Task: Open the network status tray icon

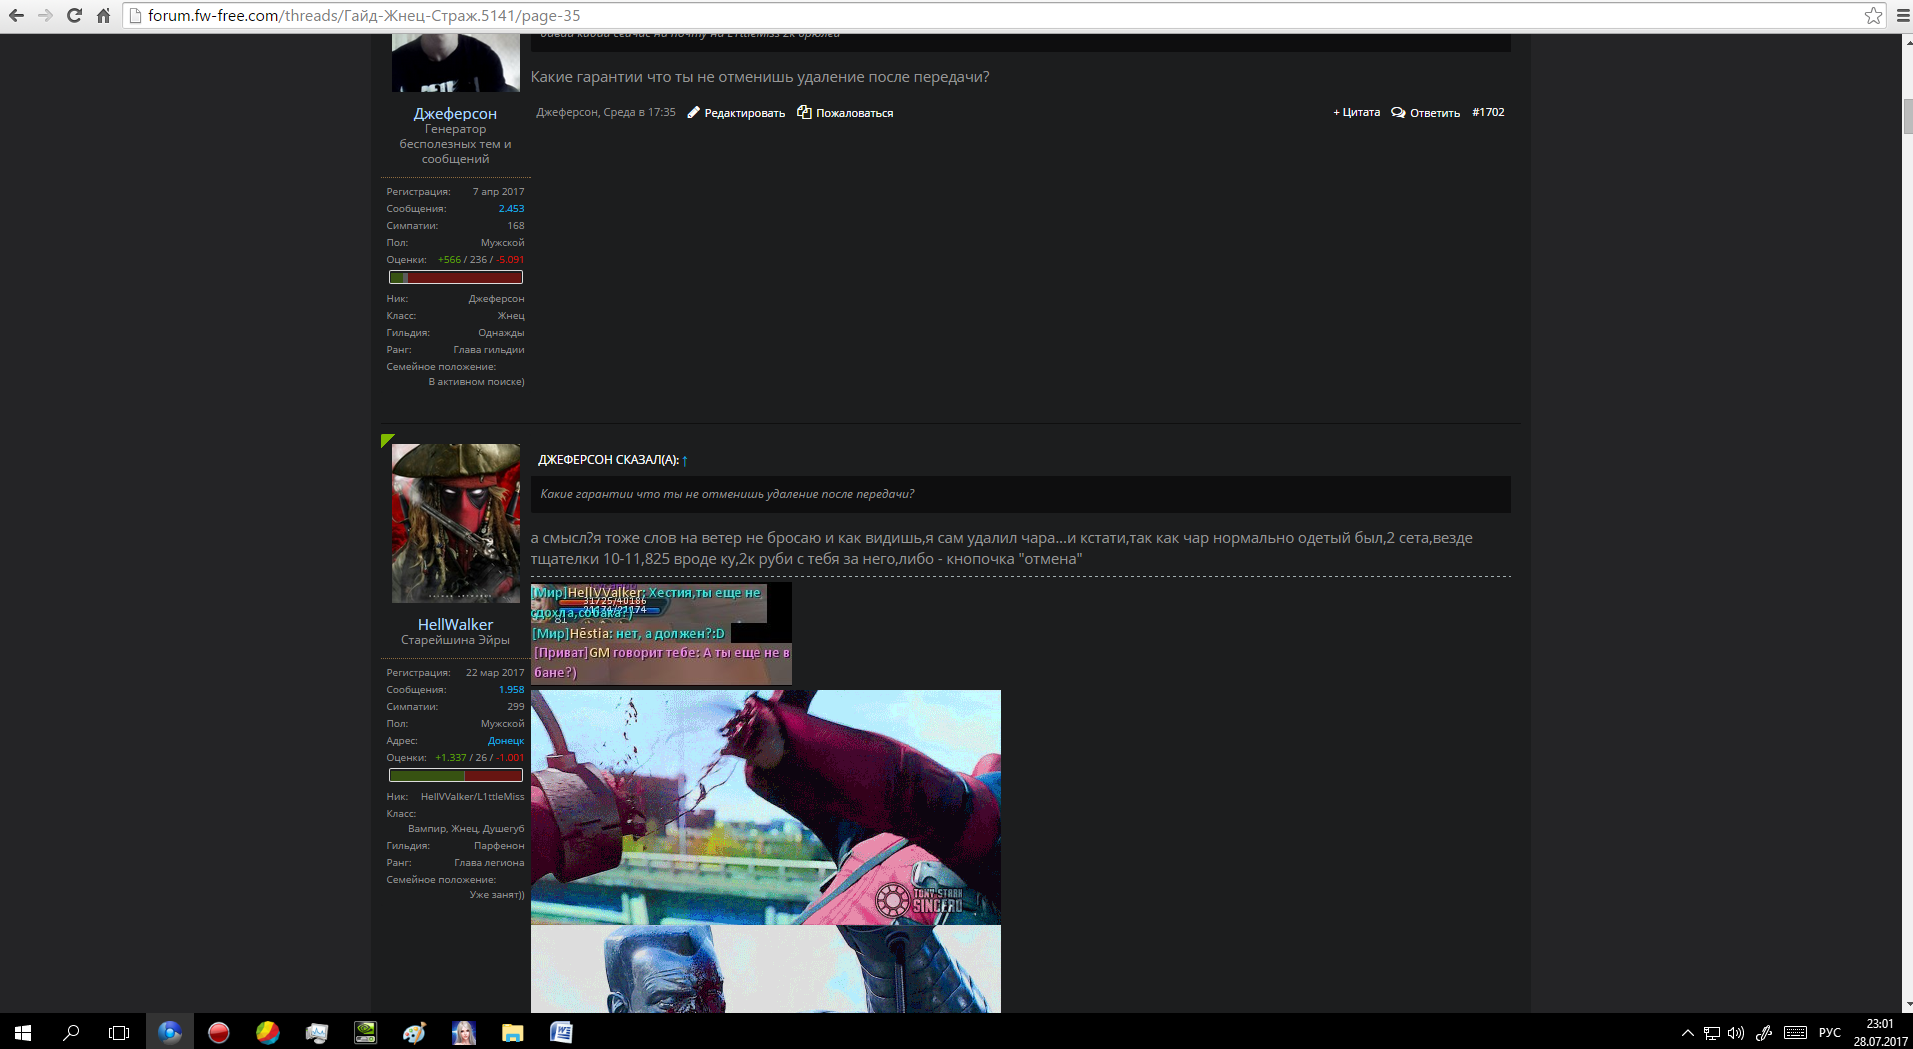Action: tap(1712, 1033)
